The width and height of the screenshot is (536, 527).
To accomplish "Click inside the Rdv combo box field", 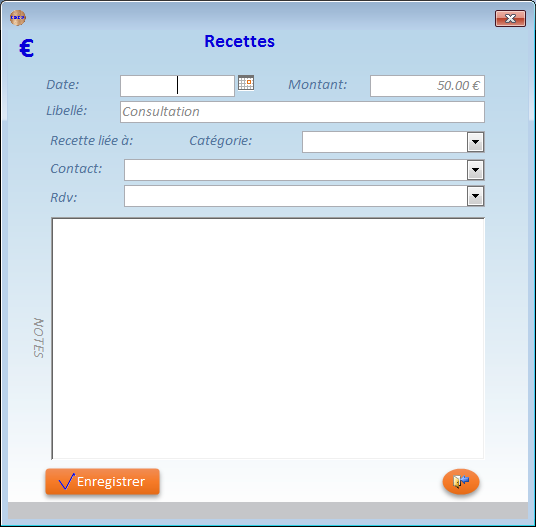I will coord(296,196).
